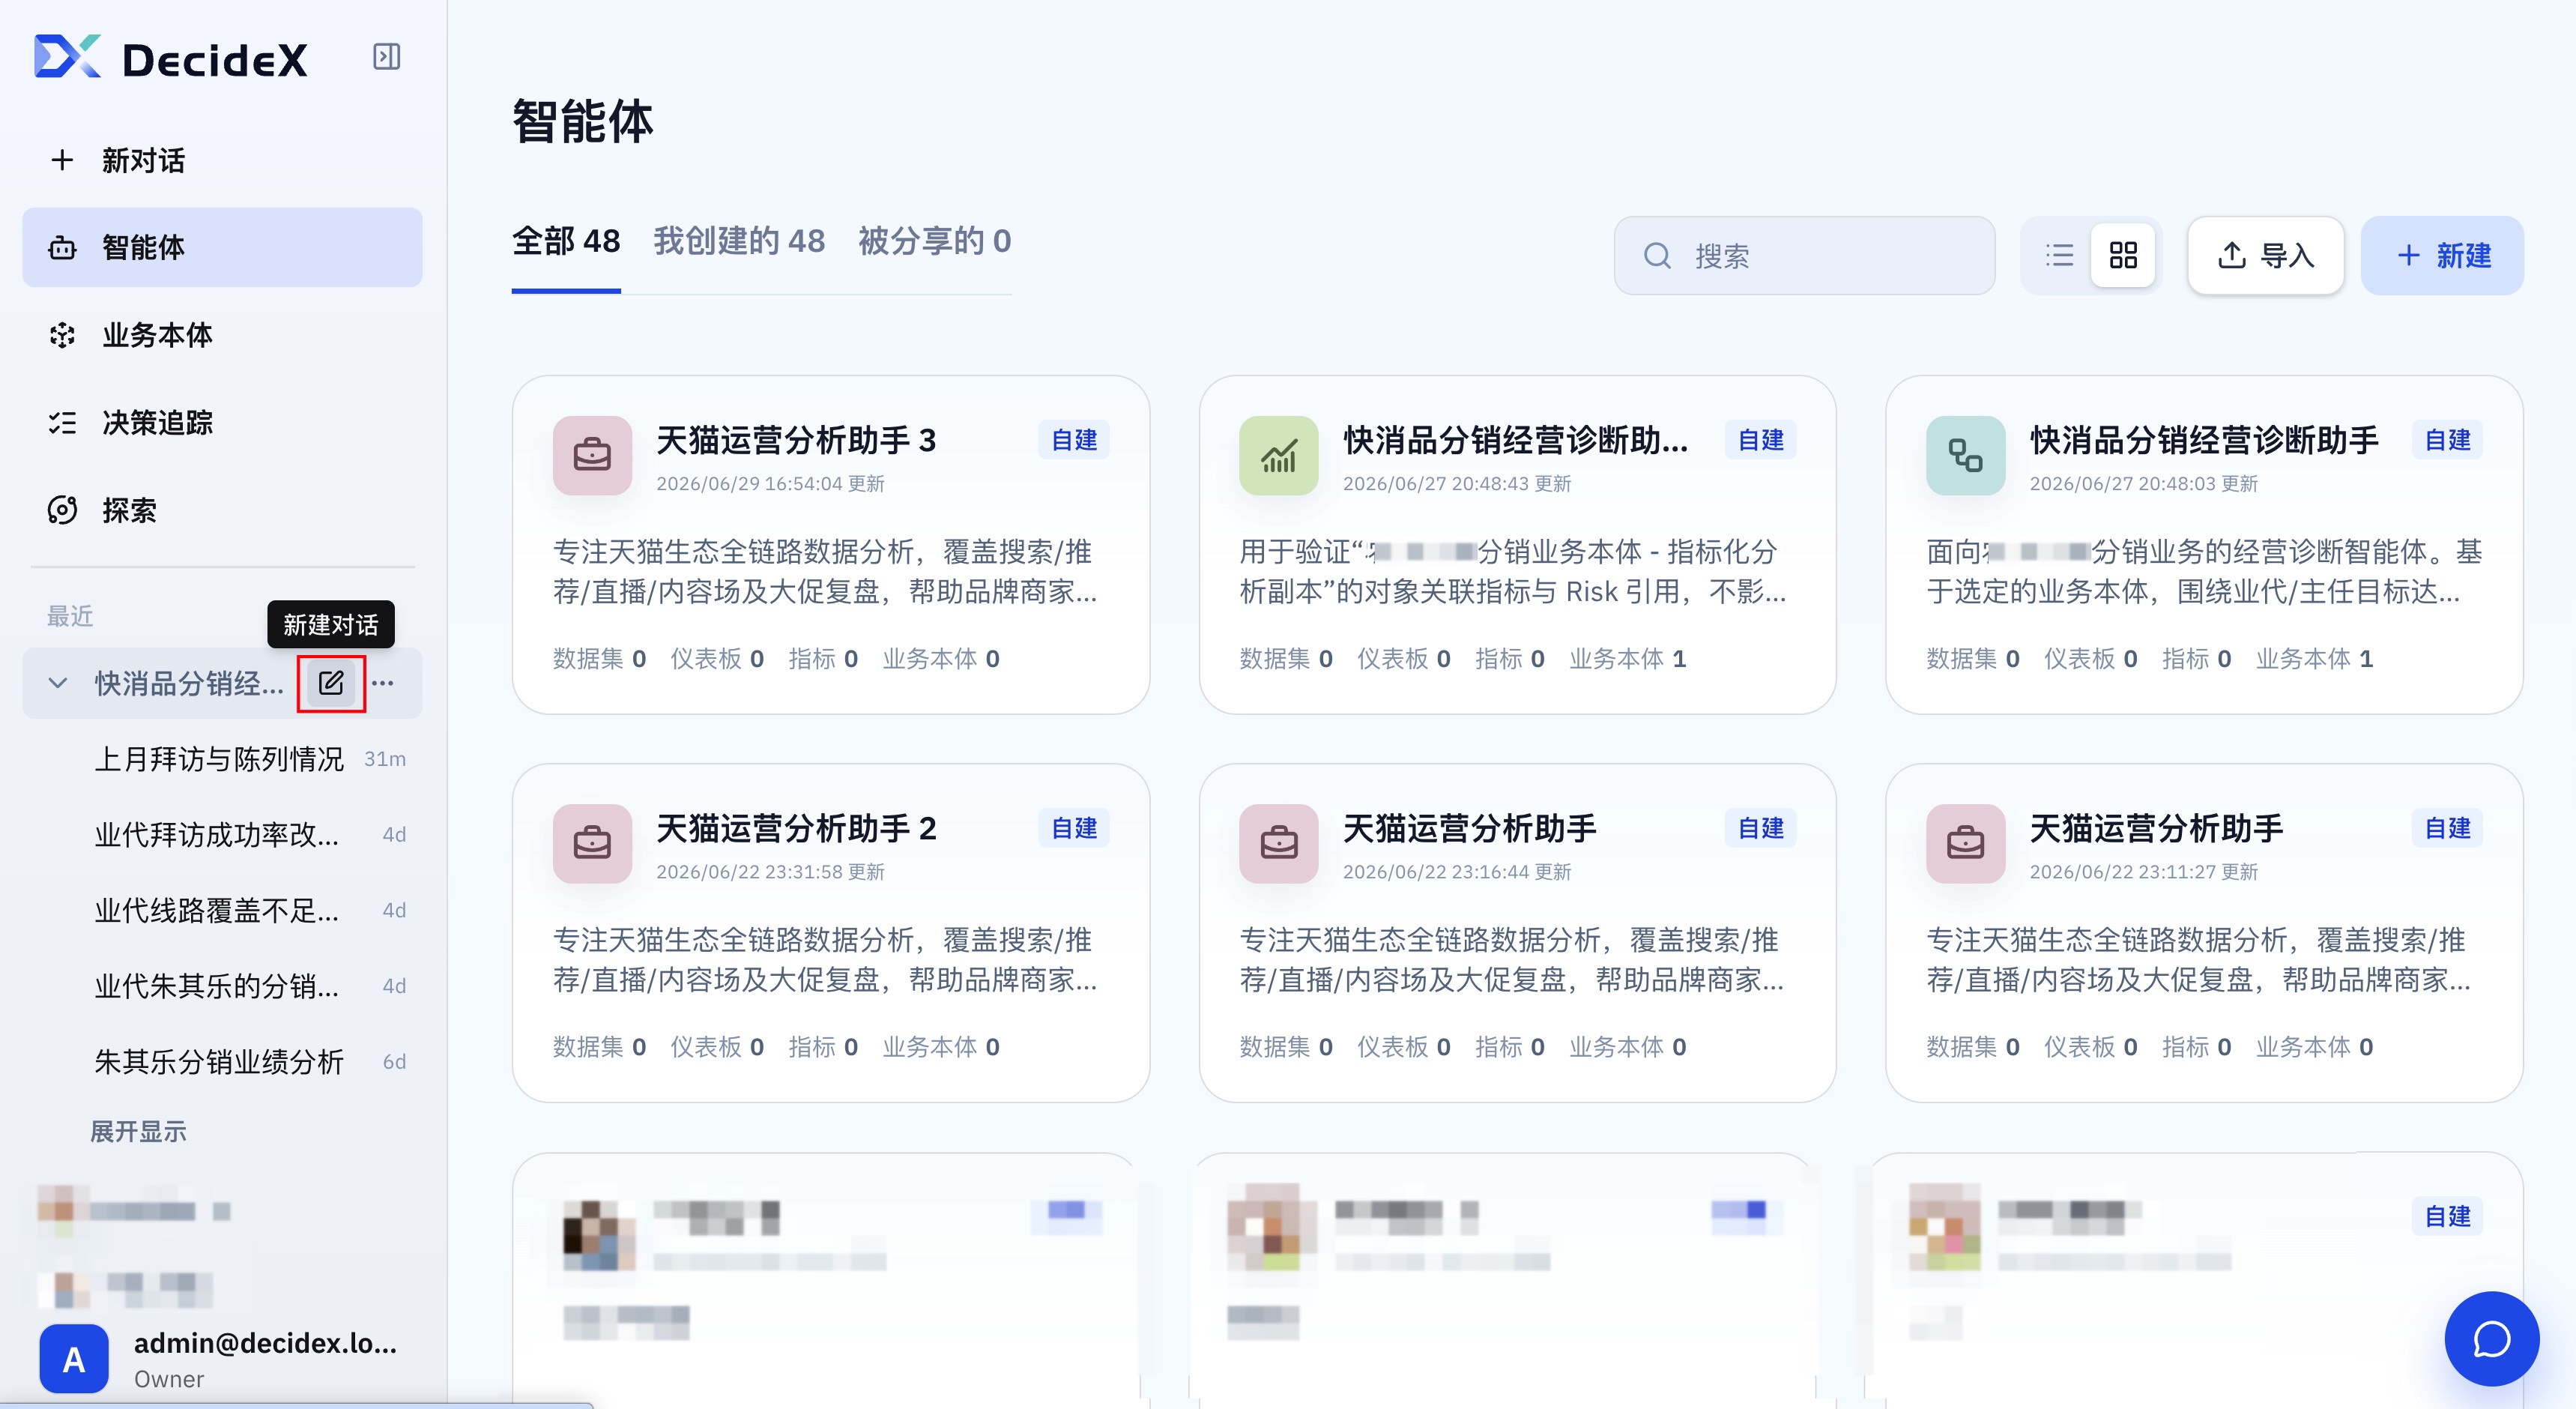2576x1409 pixels.
Task: Click the search magnifier icon
Action: click(1657, 256)
